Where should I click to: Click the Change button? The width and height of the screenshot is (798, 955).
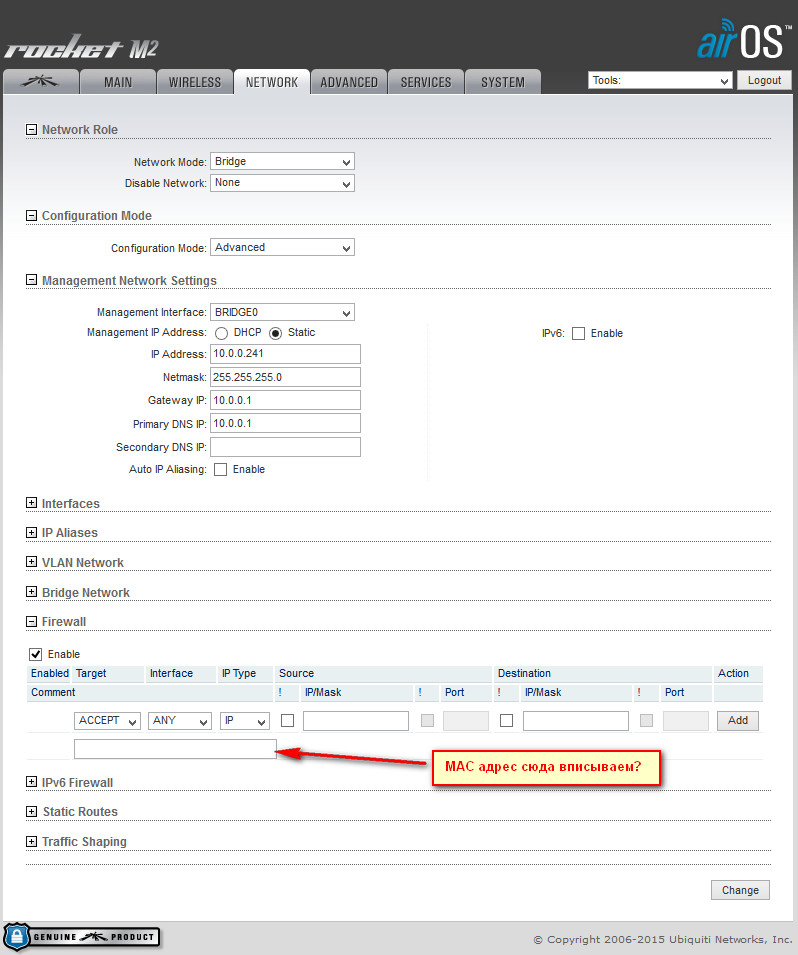click(740, 890)
